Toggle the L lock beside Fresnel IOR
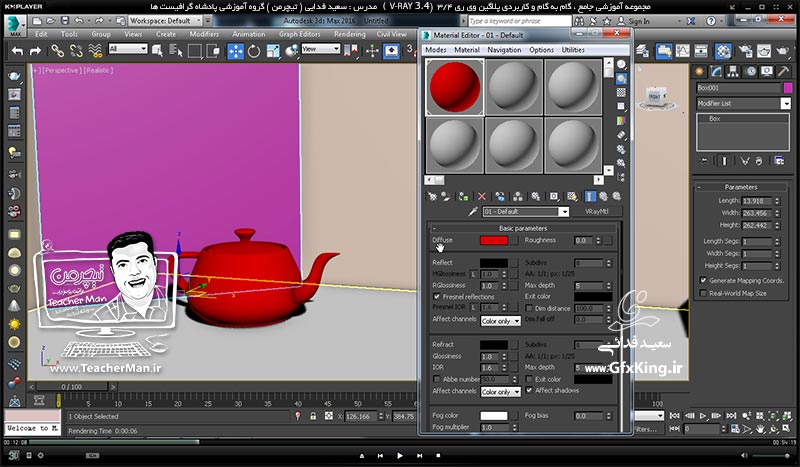 (x=473, y=307)
